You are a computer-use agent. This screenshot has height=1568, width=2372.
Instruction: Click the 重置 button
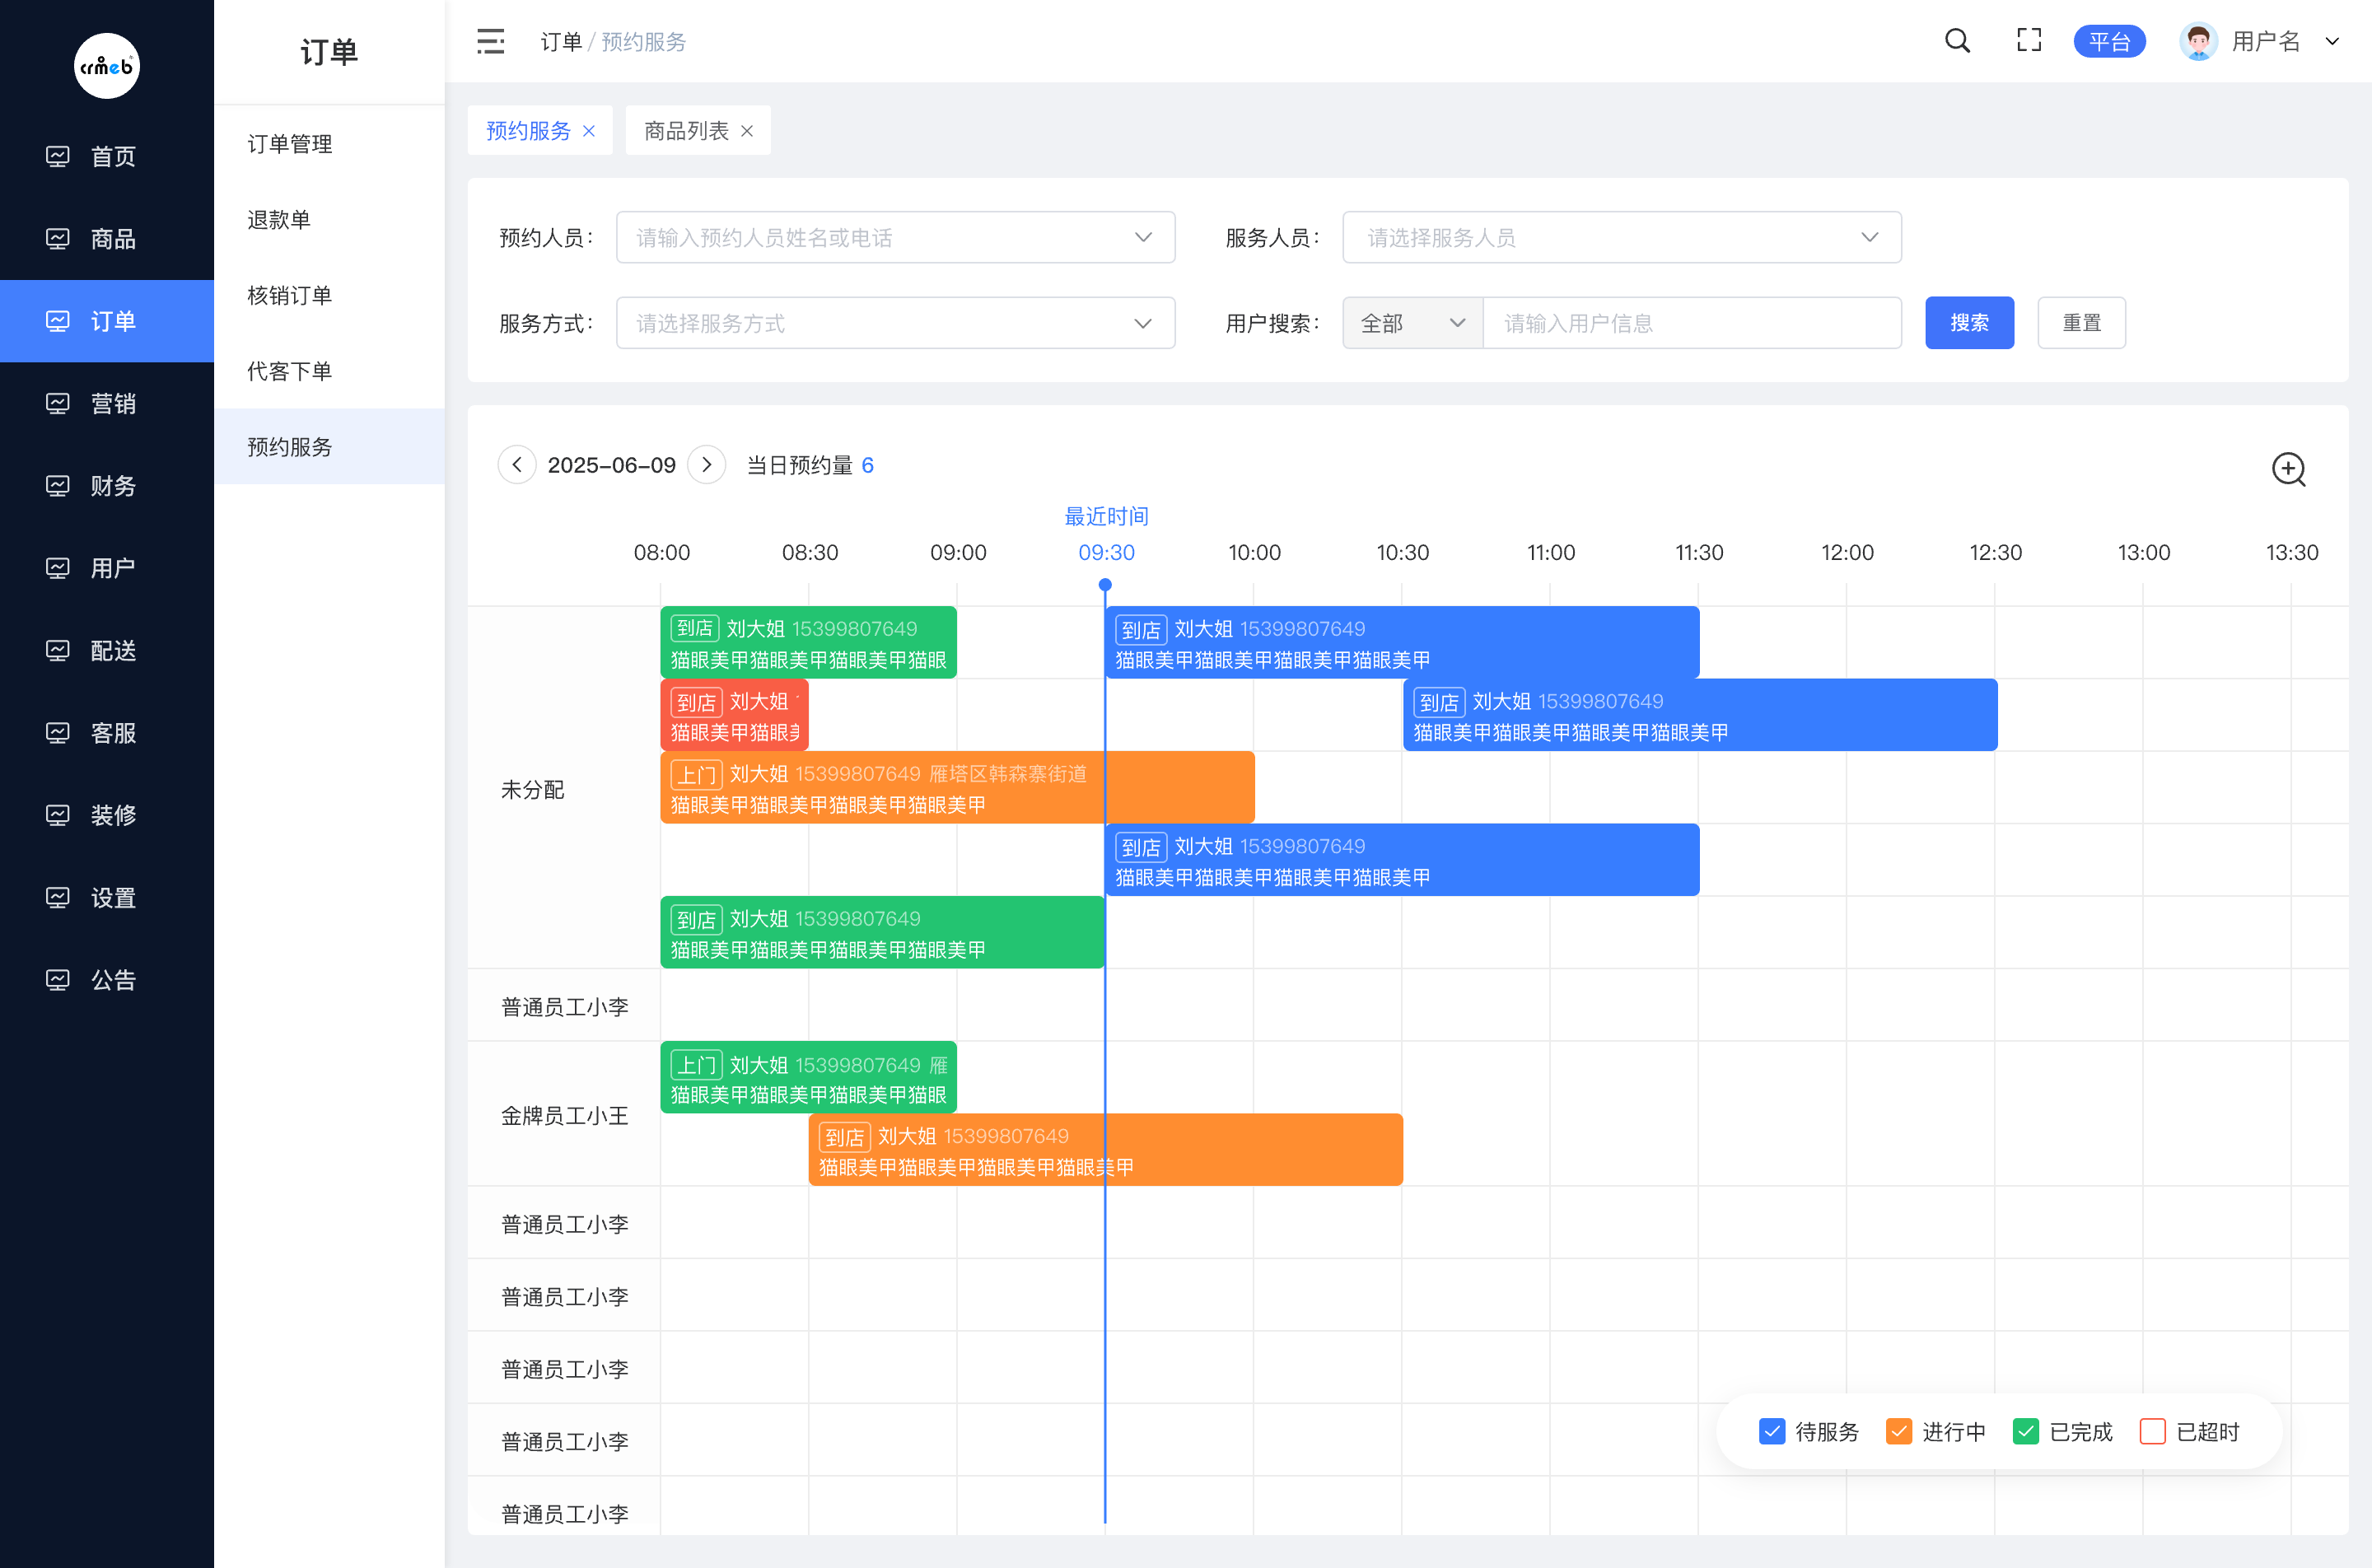point(2081,323)
